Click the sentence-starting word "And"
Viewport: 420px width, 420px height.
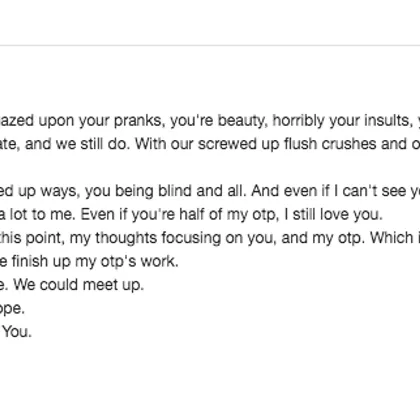coord(265,191)
